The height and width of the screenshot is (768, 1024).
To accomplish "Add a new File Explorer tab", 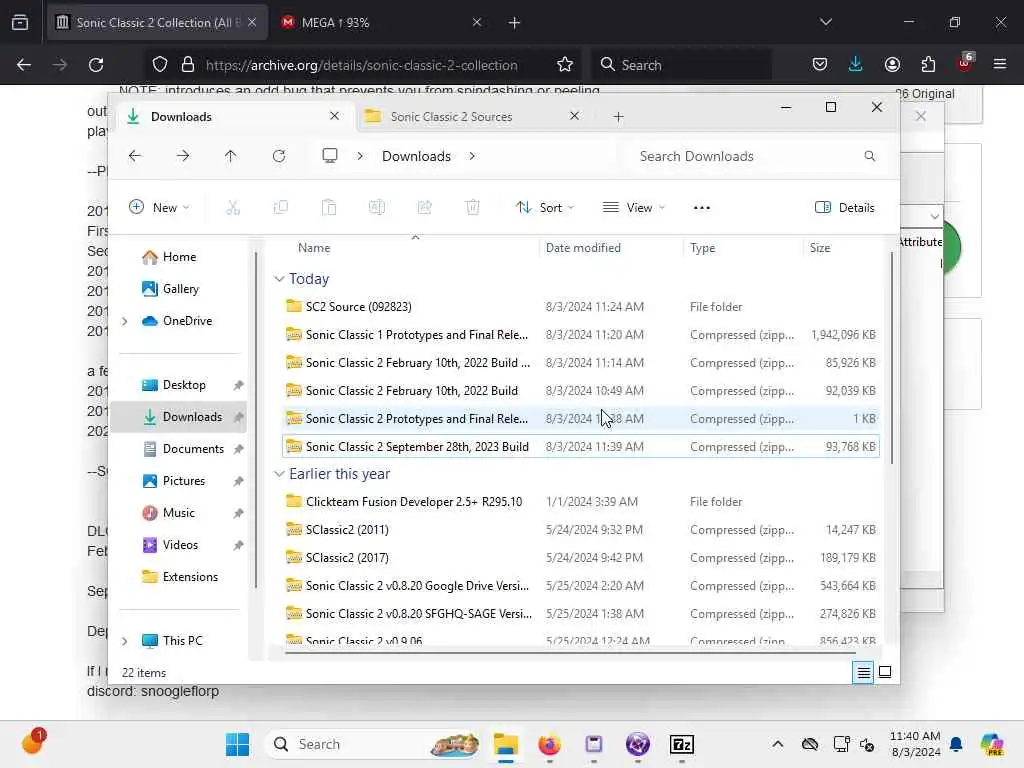I will [618, 117].
